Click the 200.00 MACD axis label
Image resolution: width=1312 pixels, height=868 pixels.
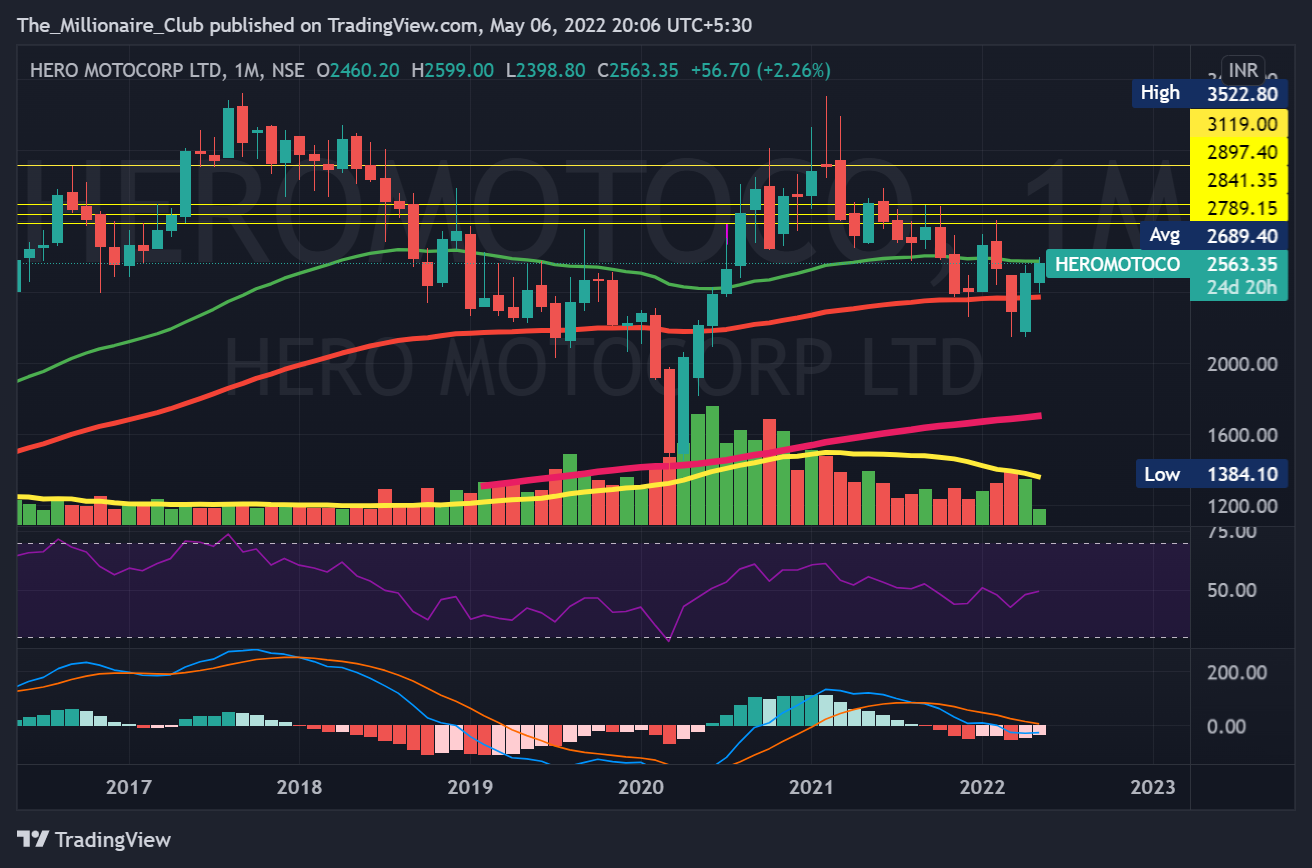(x=1237, y=673)
